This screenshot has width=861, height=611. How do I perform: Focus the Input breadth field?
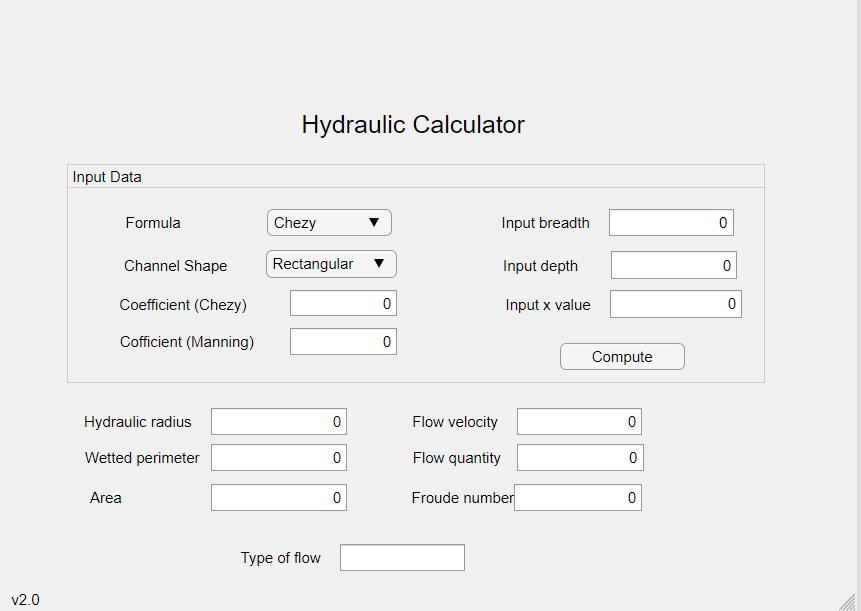671,223
